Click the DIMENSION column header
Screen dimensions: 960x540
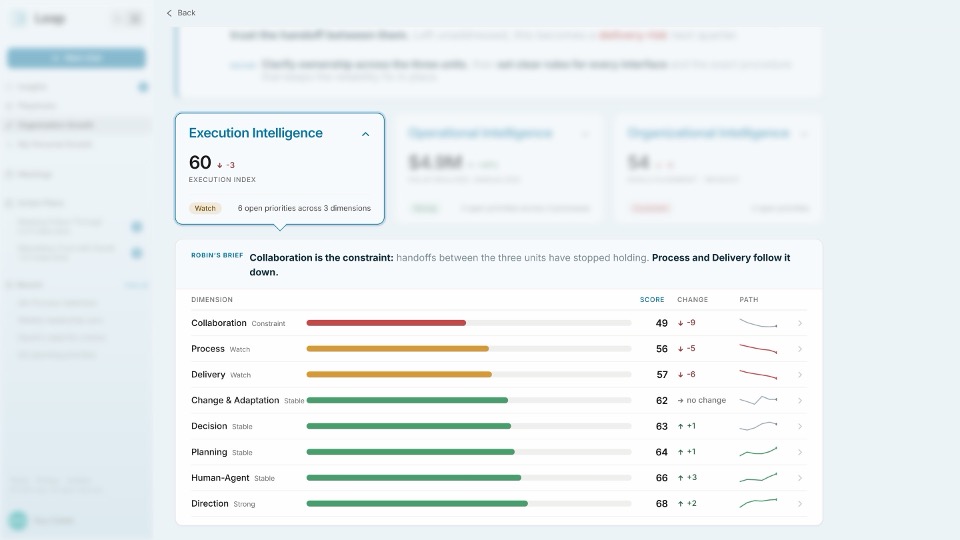tap(212, 299)
